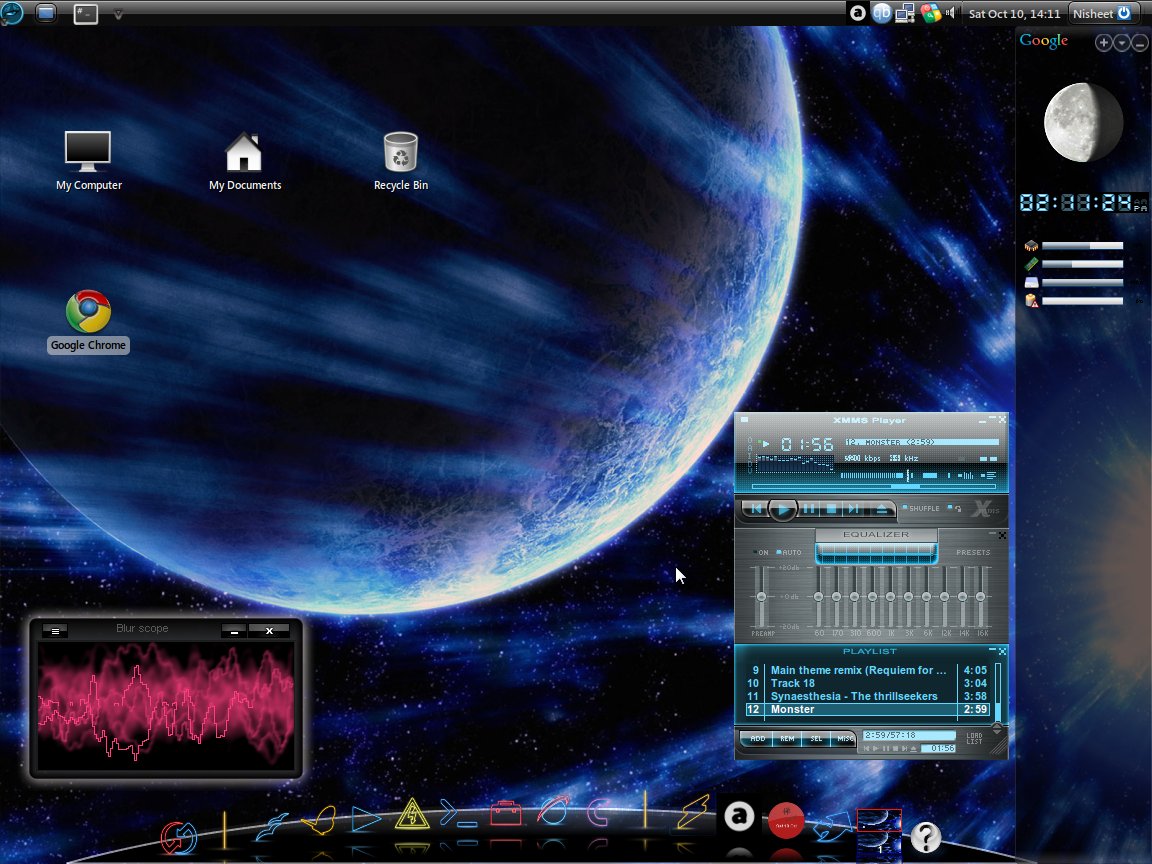Pause playback in XMMS
This screenshot has height=864, width=1152.
[x=809, y=508]
